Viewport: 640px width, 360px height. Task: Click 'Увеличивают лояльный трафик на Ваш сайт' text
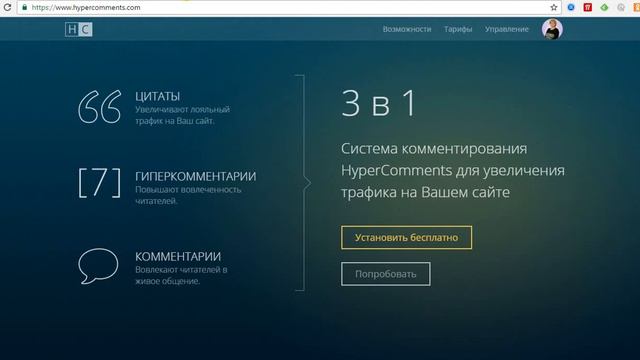182,115
